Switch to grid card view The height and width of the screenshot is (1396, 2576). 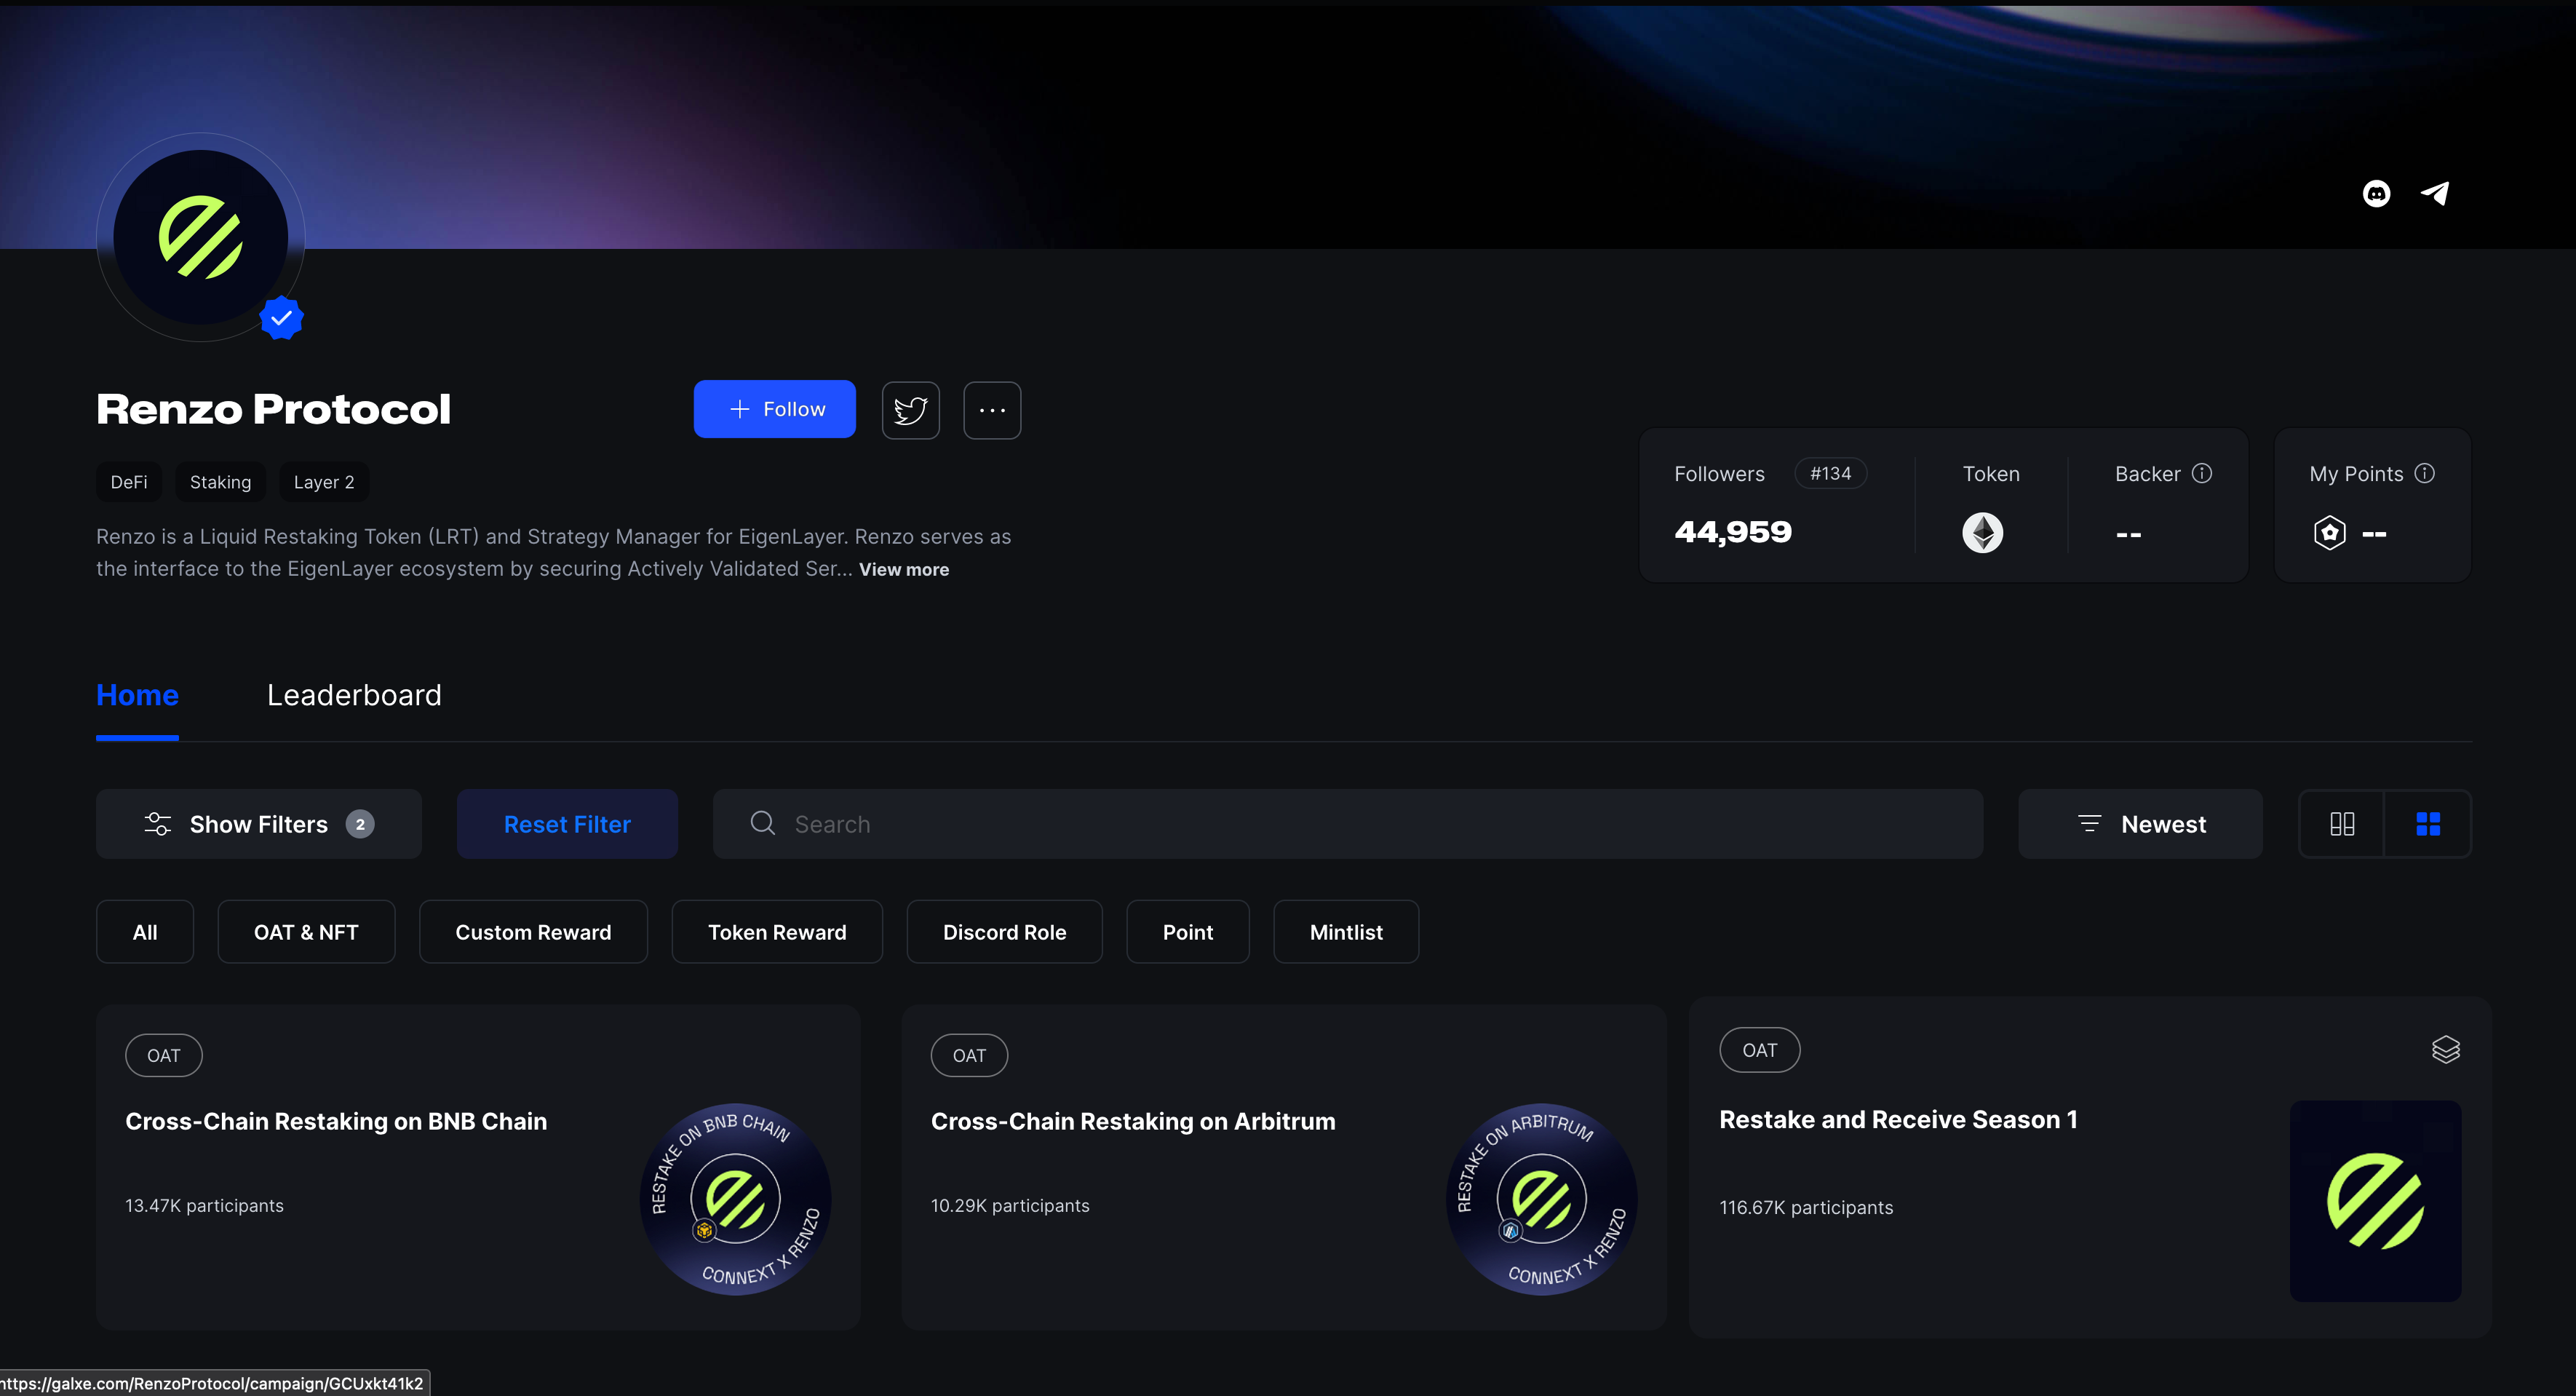click(x=2428, y=824)
